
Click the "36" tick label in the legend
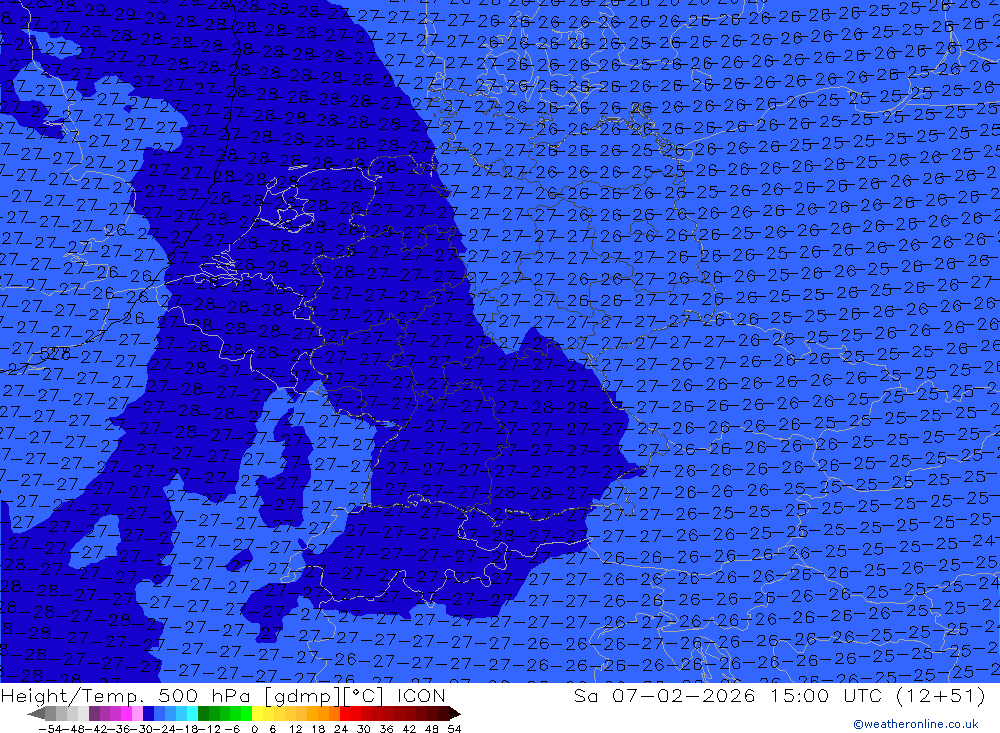pos(386,729)
